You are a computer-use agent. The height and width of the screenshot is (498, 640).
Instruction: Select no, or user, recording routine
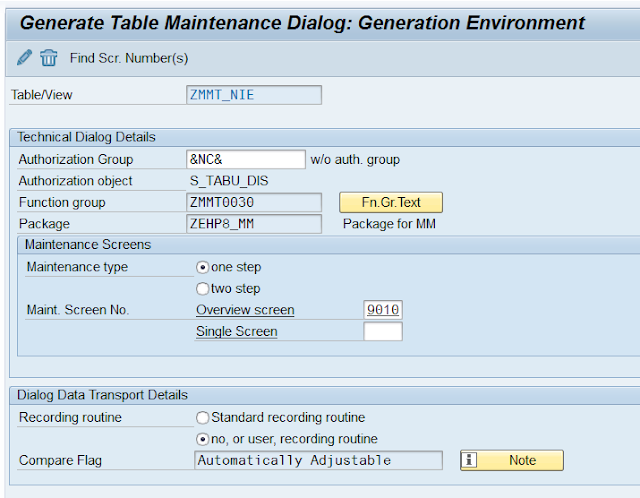[202, 439]
